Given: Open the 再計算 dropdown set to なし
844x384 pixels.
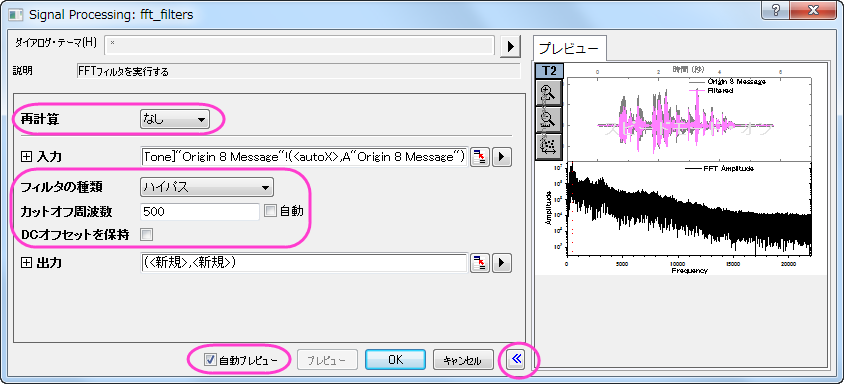Looking at the screenshot, I should tap(174, 120).
